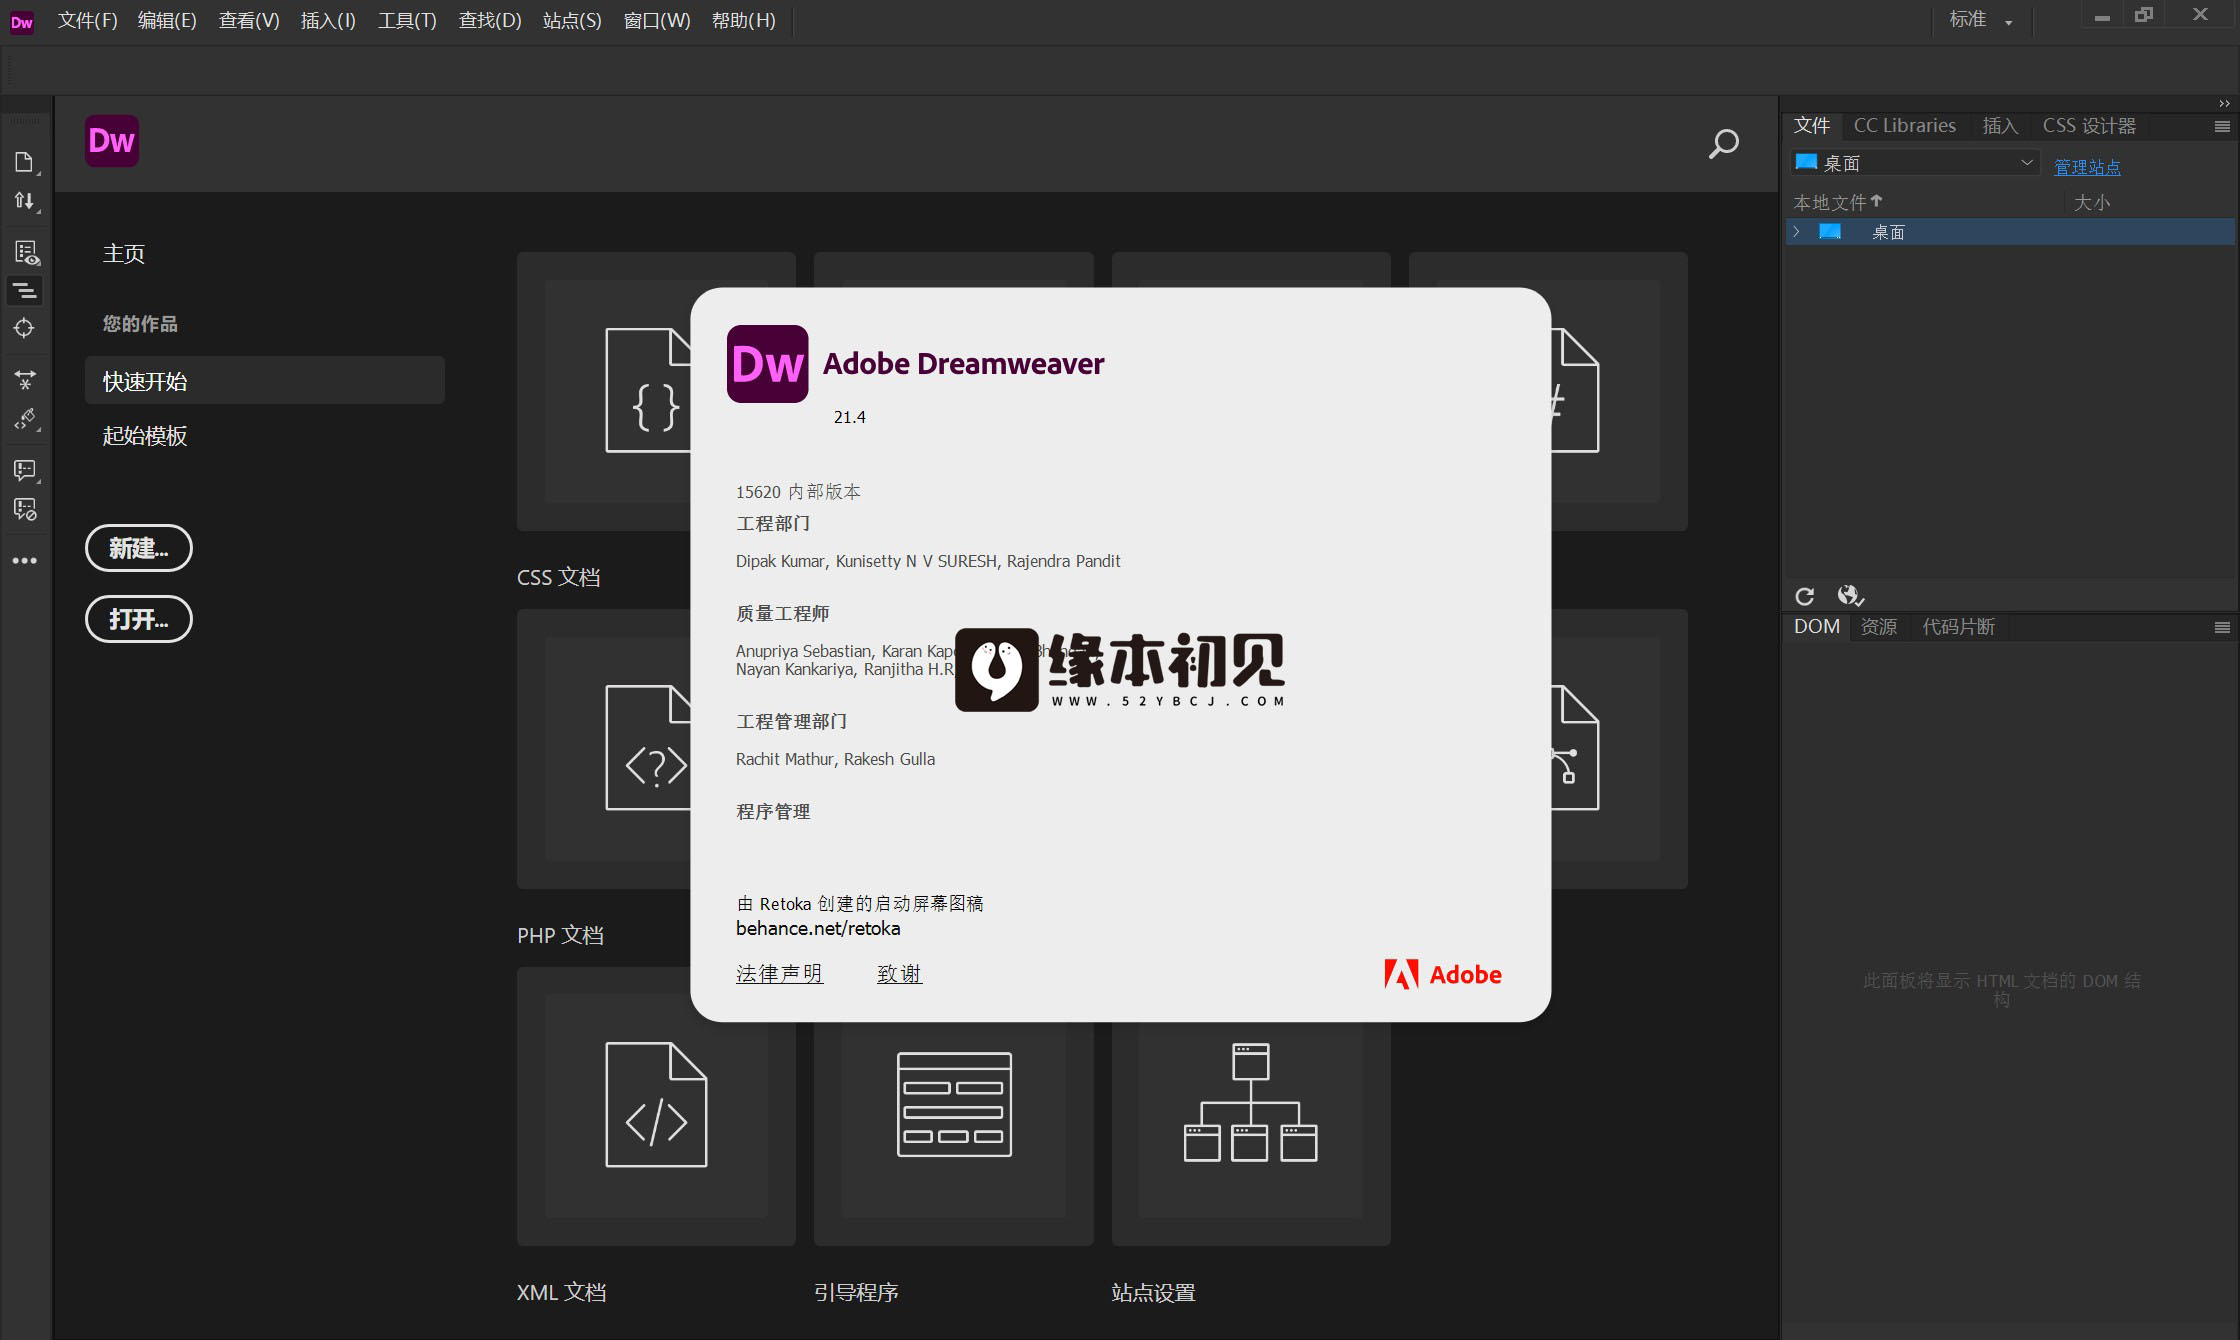Click the collapse full tag icon
The height and width of the screenshot is (1340, 2240).
[x=24, y=291]
